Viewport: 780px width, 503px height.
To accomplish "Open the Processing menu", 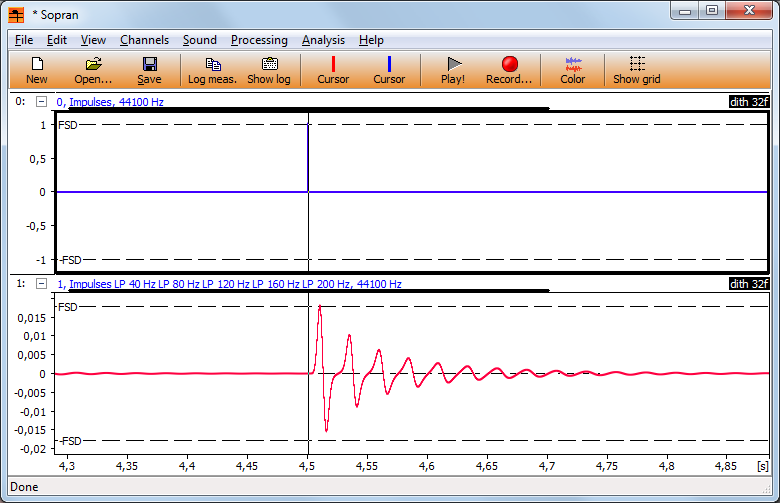I will (259, 40).
